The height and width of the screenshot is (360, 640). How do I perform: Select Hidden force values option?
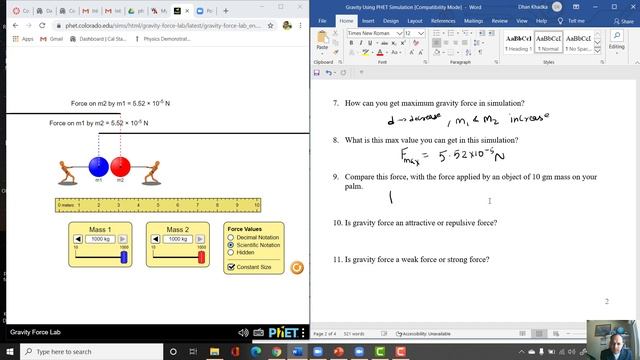pyautogui.click(x=231, y=253)
